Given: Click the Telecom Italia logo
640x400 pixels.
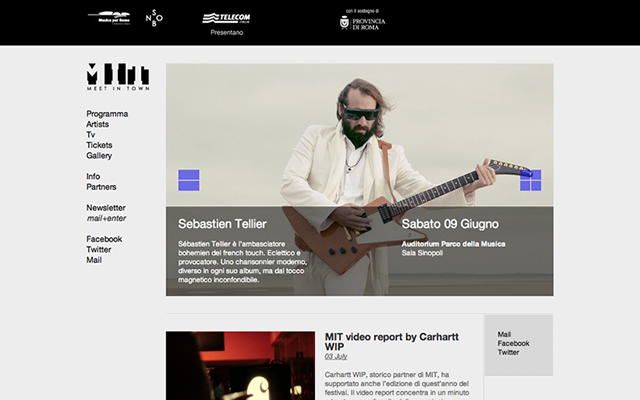Looking at the screenshot, I should (x=227, y=18).
